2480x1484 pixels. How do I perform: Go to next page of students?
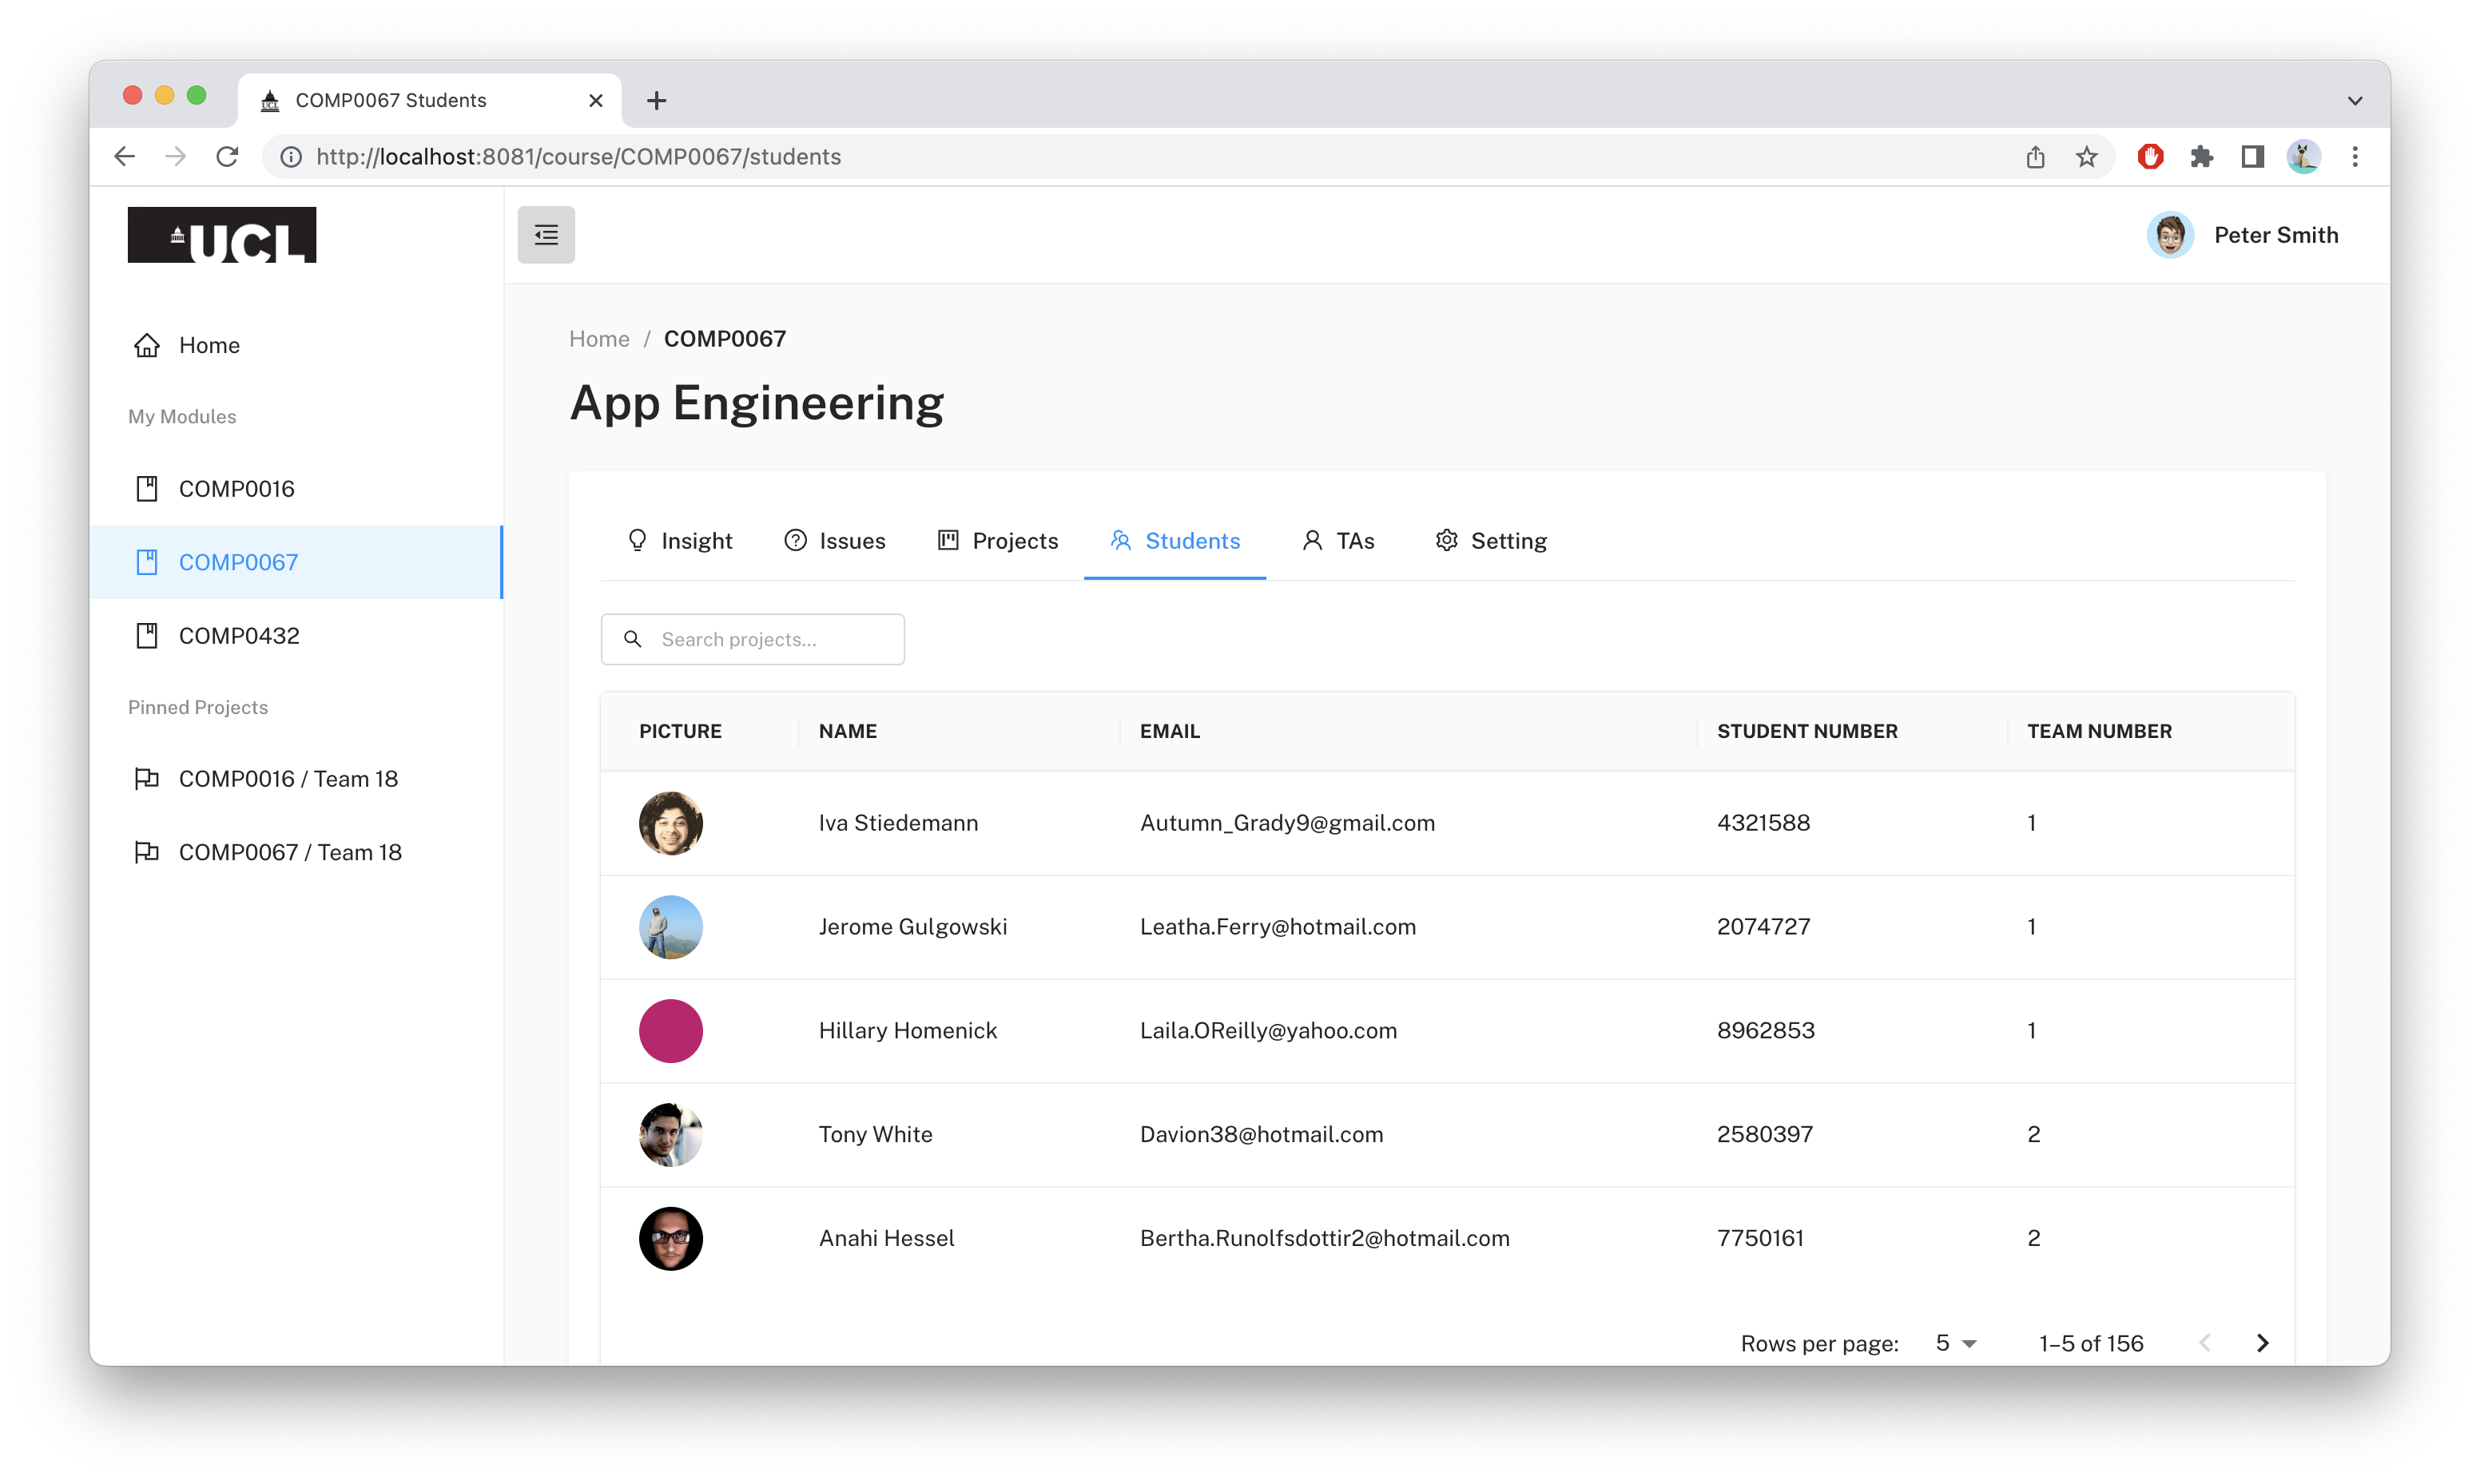pos(2263,1343)
